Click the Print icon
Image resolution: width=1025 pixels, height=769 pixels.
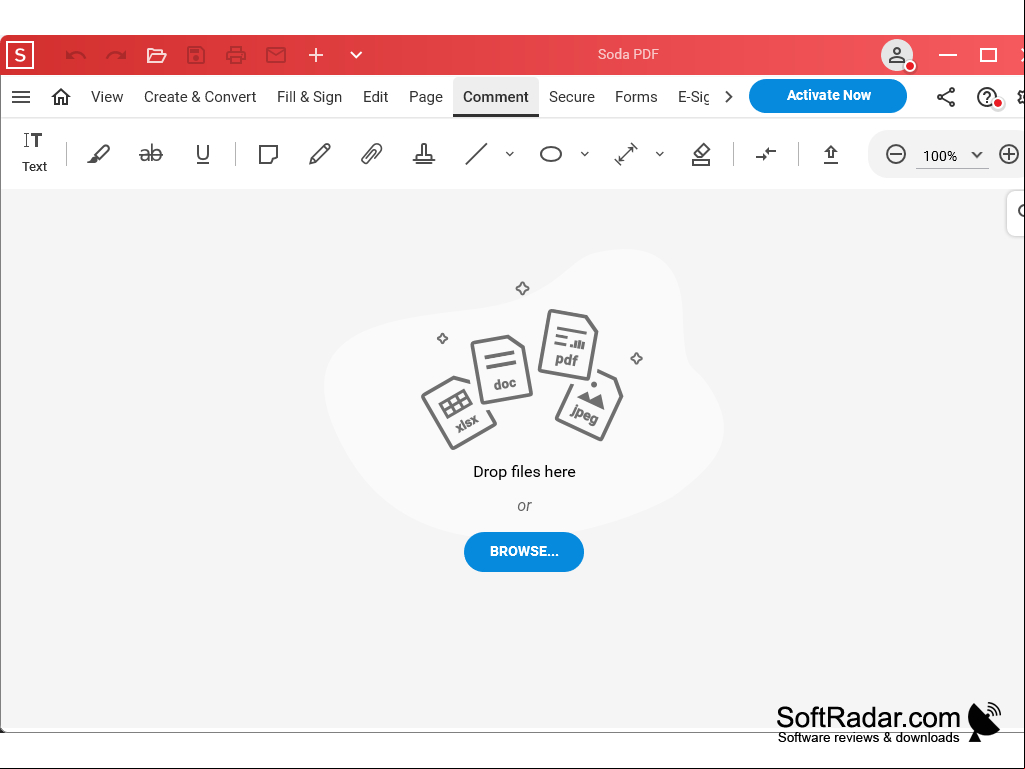tap(236, 55)
